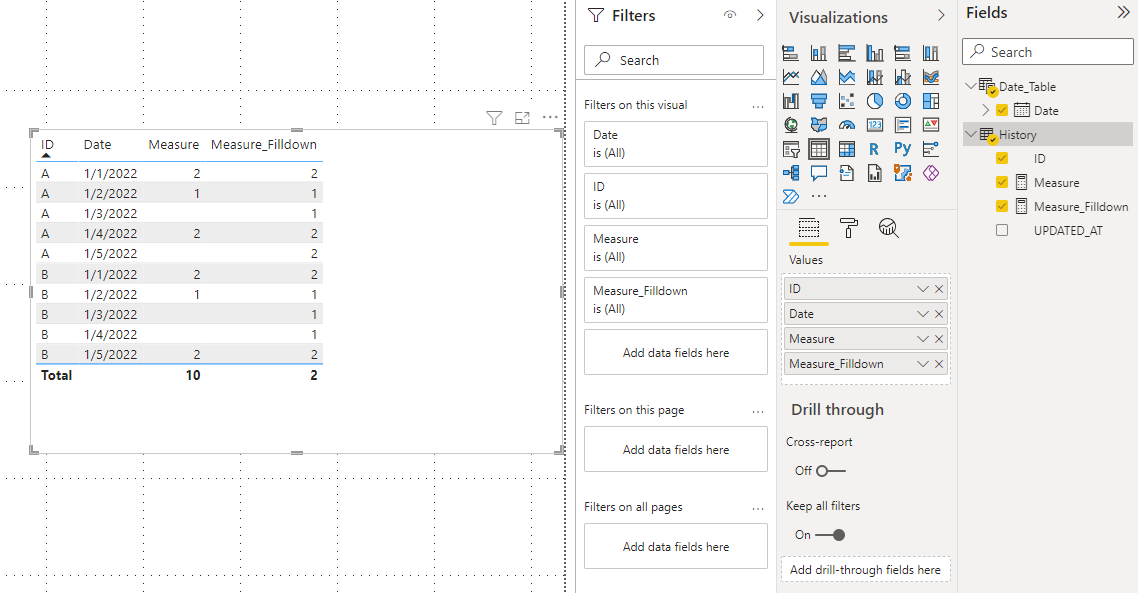Collapse the History table node

pyautogui.click(x=970, y=134)
